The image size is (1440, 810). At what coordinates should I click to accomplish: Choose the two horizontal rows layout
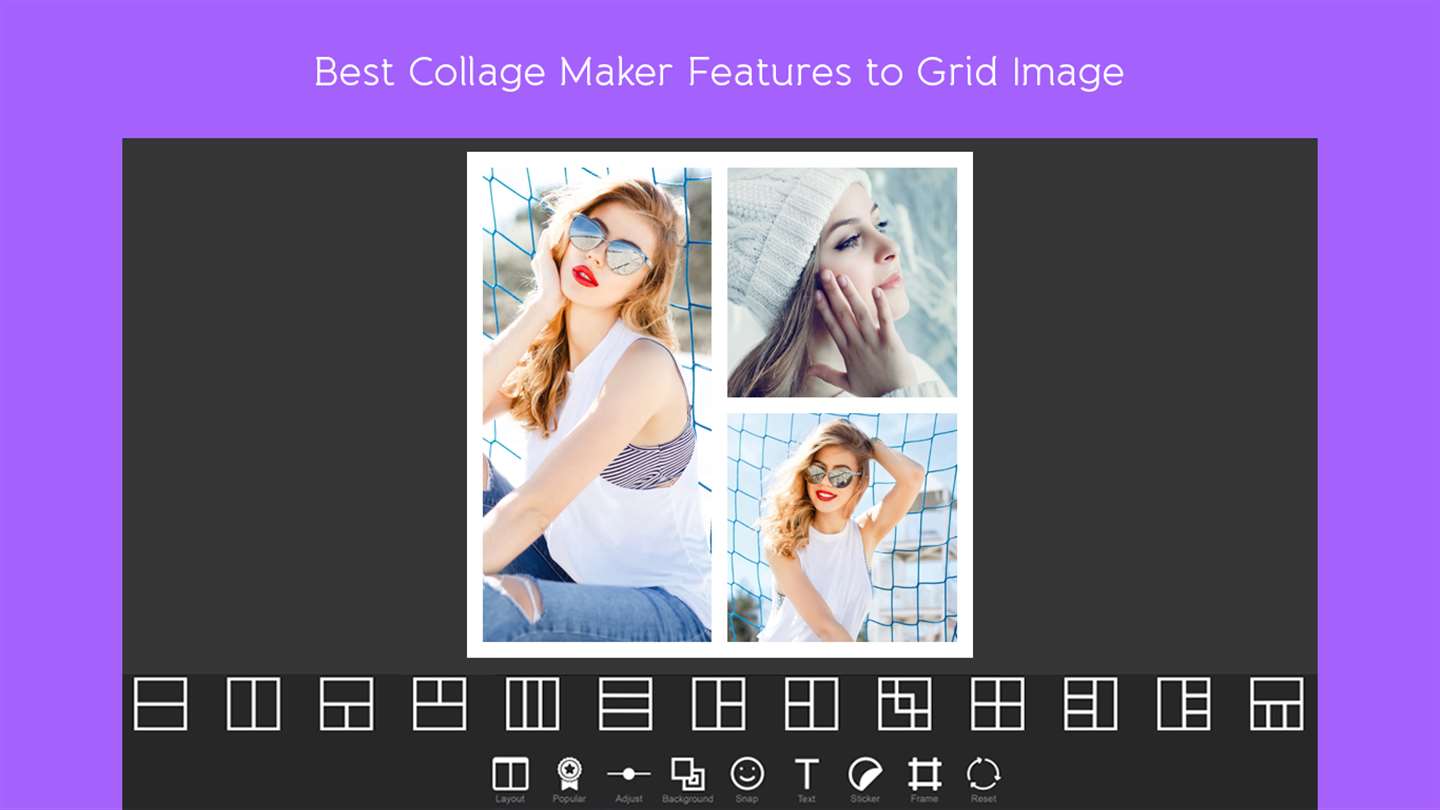[x=160, y=704]
